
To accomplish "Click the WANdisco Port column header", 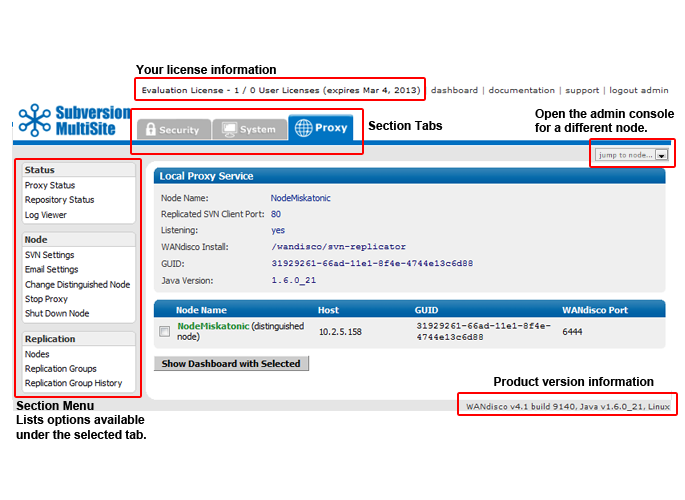I will click(x=595, y=310).
